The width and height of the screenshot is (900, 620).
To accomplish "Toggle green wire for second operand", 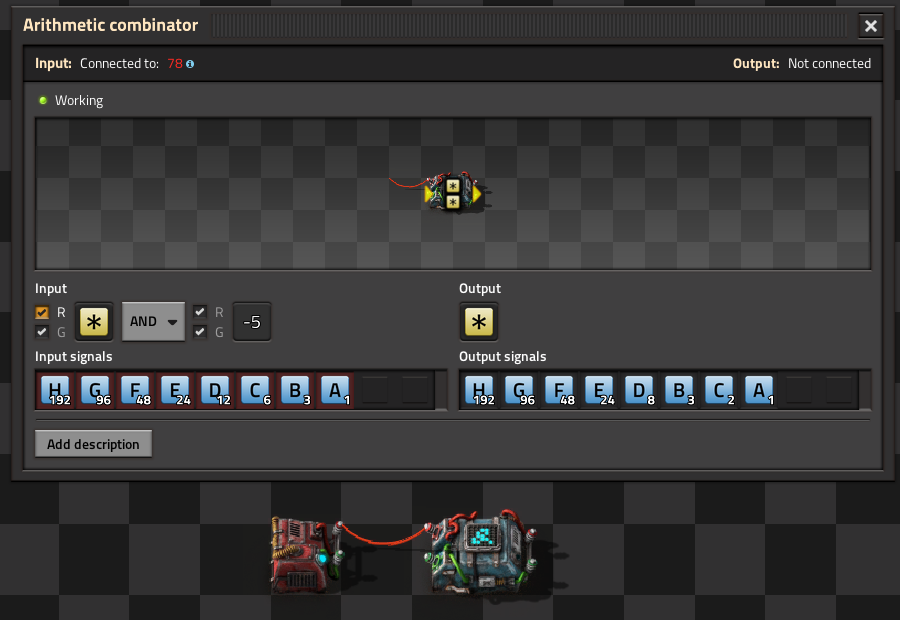I will pyautogui.click(x=200, y=332).
